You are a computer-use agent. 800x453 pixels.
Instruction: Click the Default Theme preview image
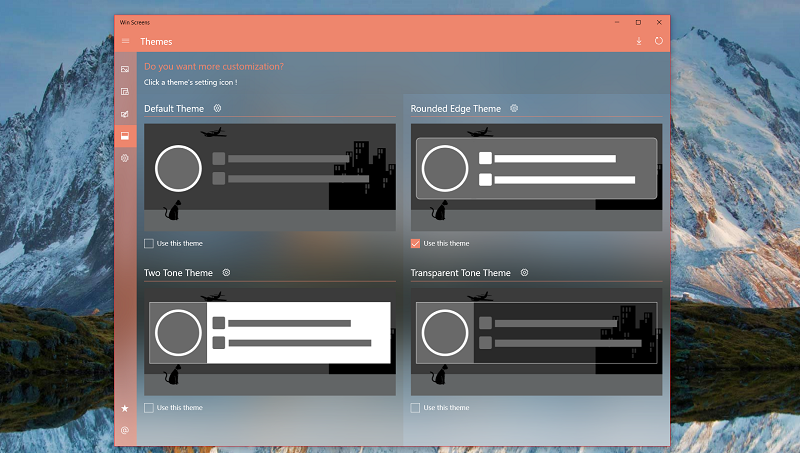[270, 178]
